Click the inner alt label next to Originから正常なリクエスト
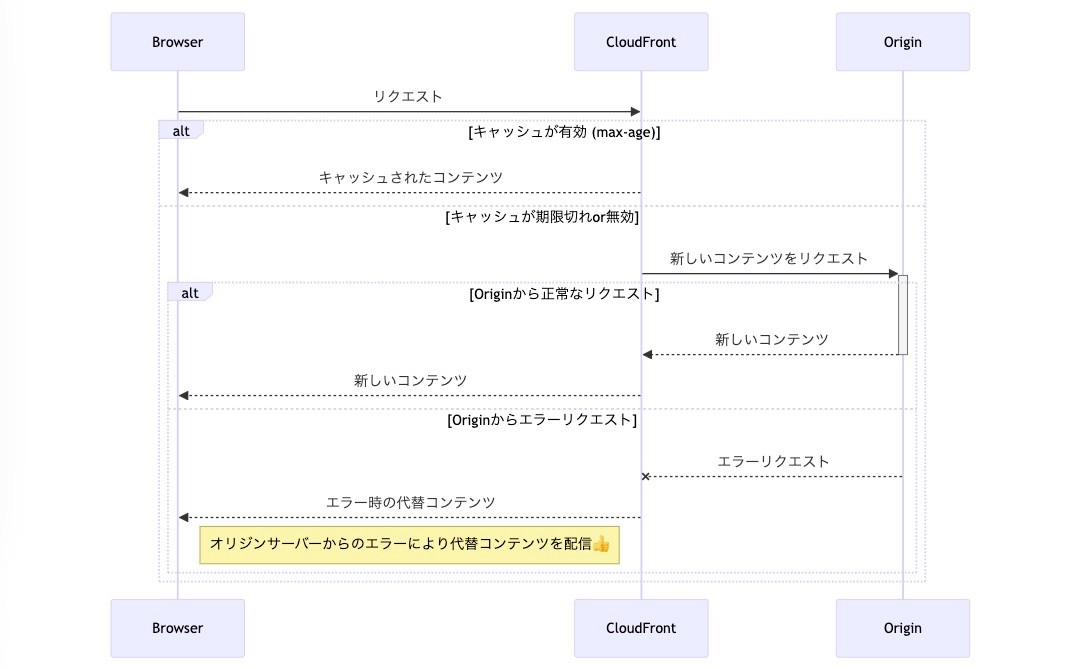The image size is (1083, 669). [190, 292]
